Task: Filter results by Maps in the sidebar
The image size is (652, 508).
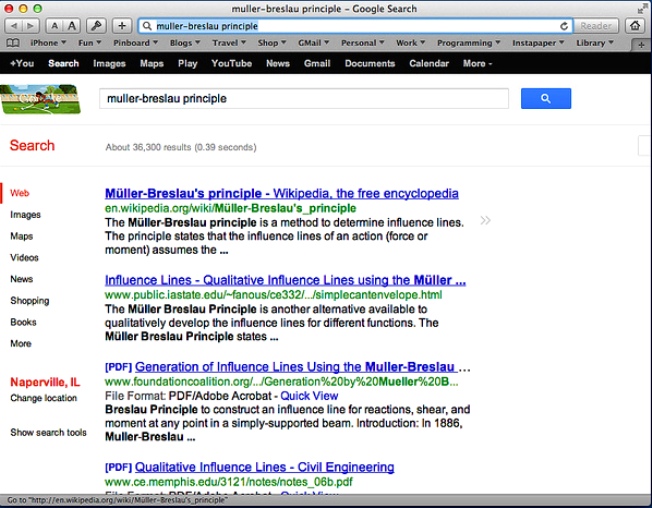Action: click(x=21, y=236)
